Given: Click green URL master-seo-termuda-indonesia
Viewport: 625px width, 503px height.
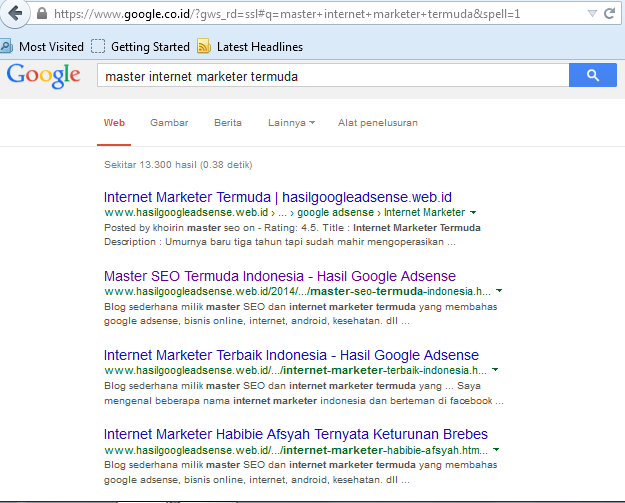Looking at the screenshot, I should [297, 291].
